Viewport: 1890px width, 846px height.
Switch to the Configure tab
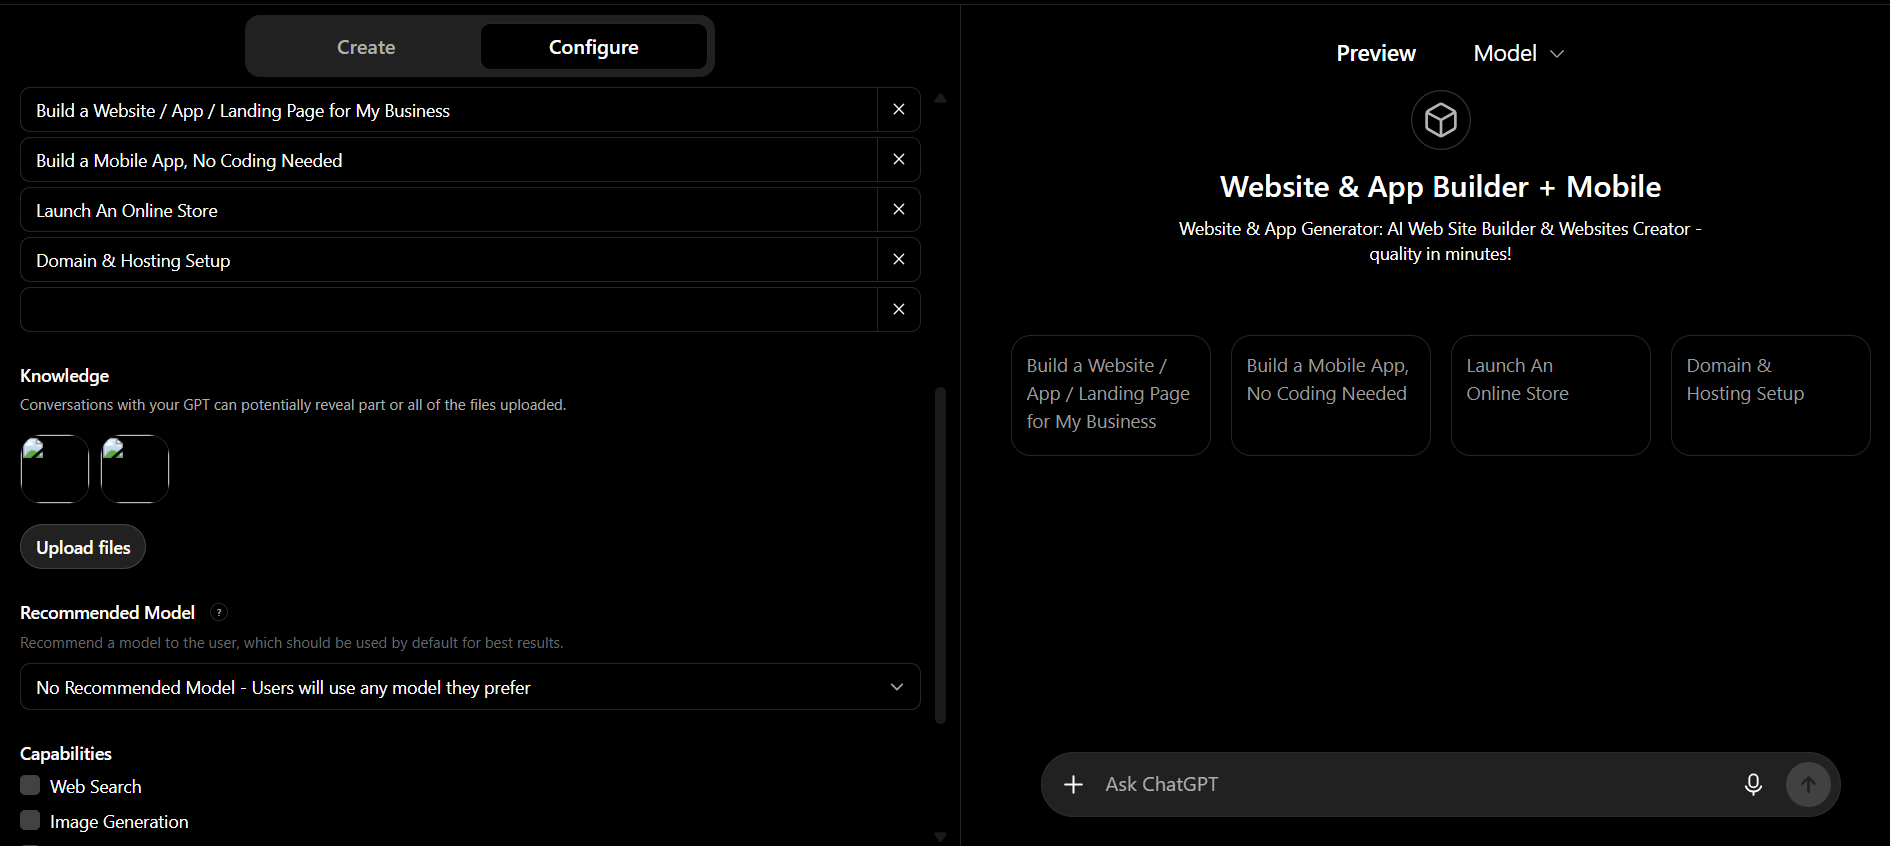click(x=594, y=47)
